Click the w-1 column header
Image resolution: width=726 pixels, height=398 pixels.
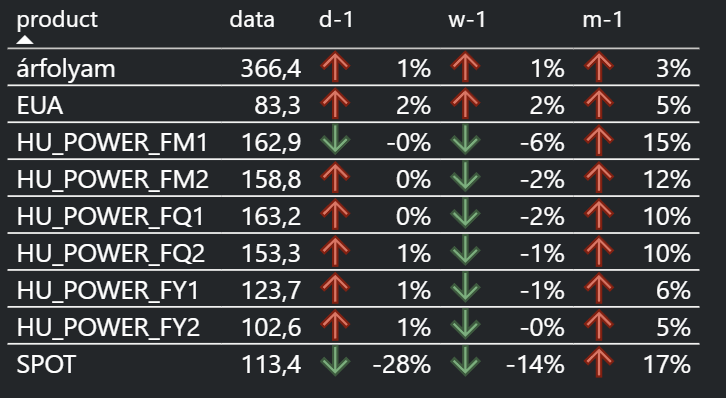coord(467,20)
